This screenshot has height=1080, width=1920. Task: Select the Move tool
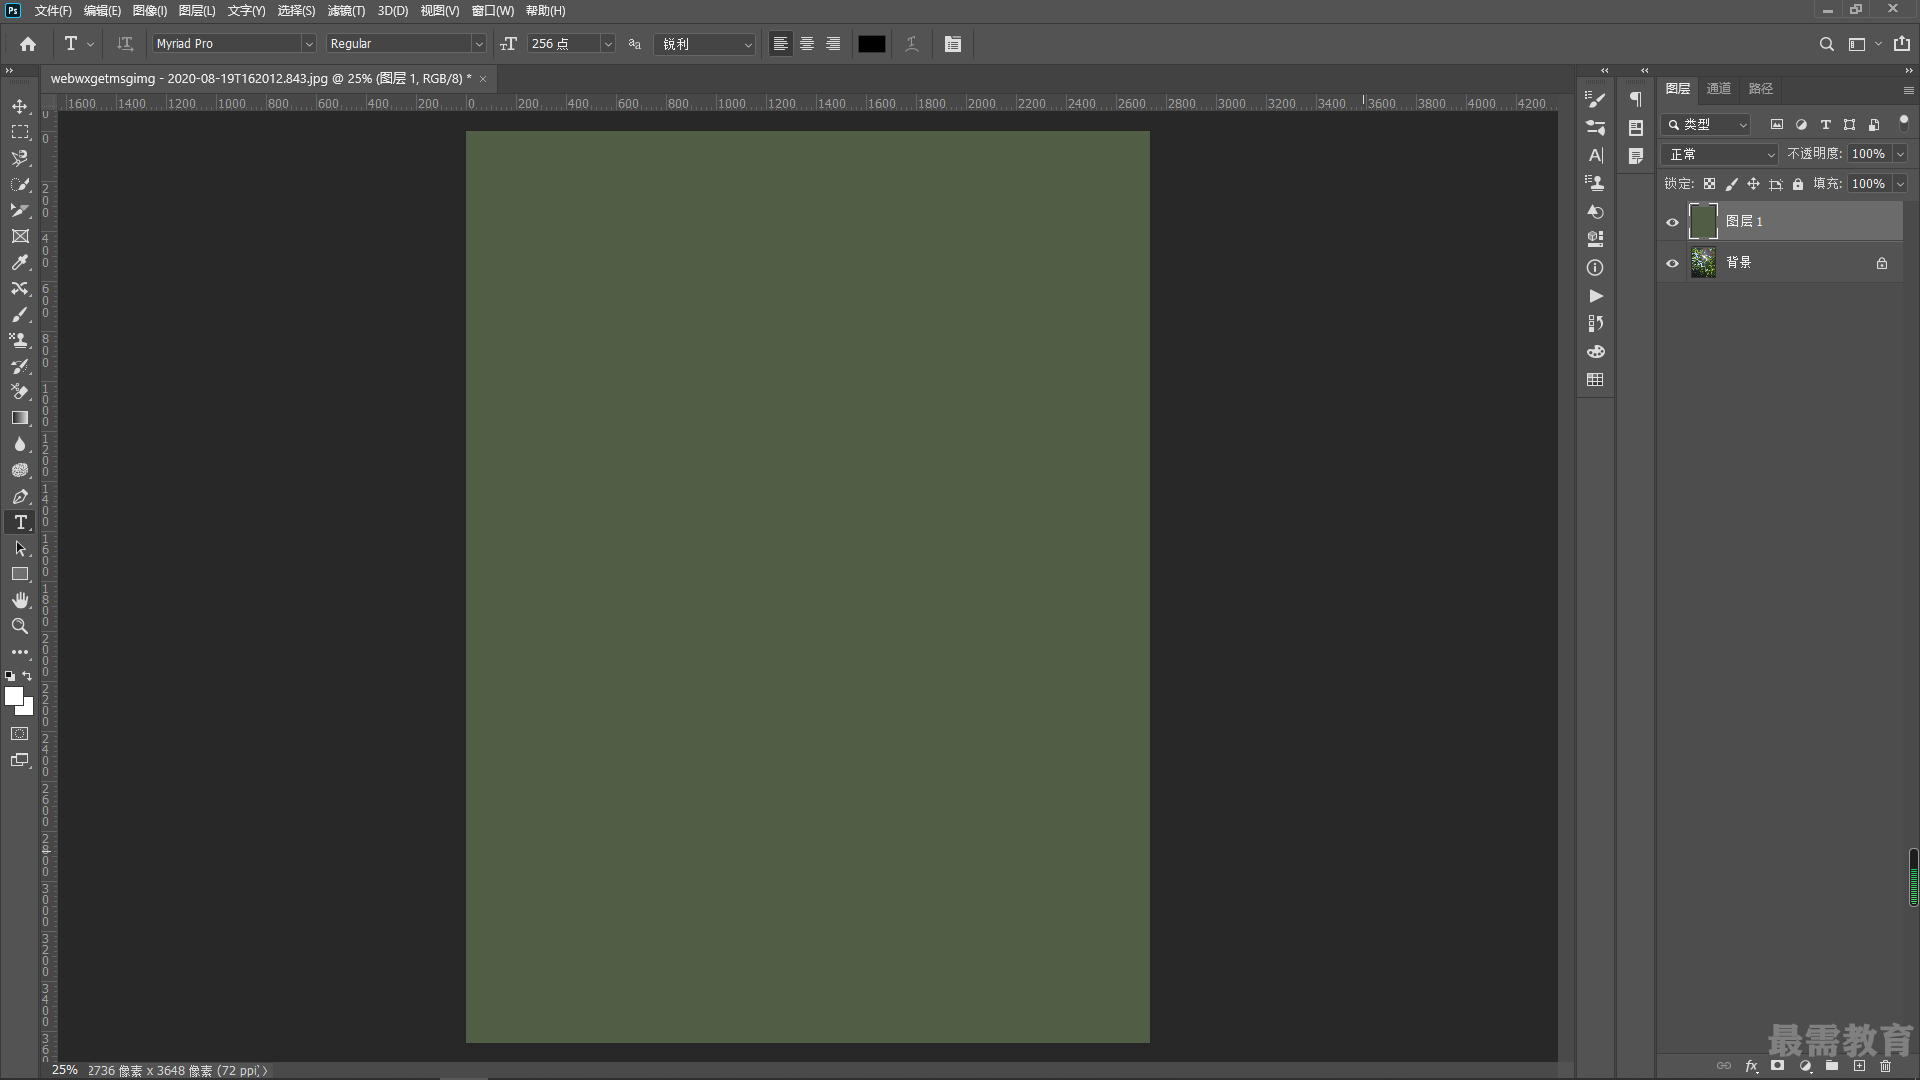[20, 106]
